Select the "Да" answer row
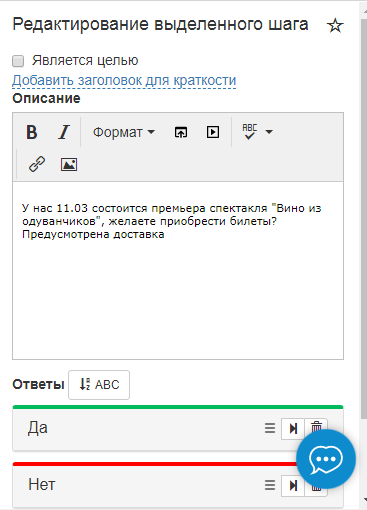This screenshot has width=367, height=510. pos(178,429)
